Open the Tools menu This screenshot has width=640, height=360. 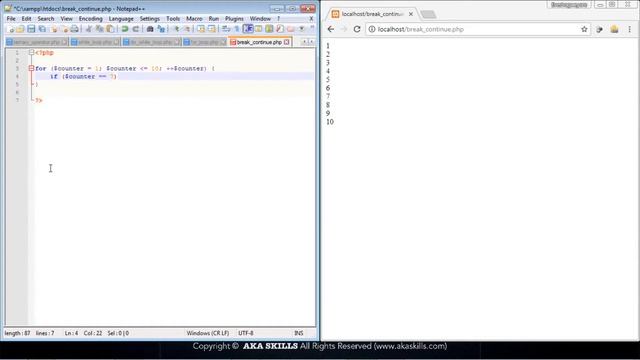[173, 19]
